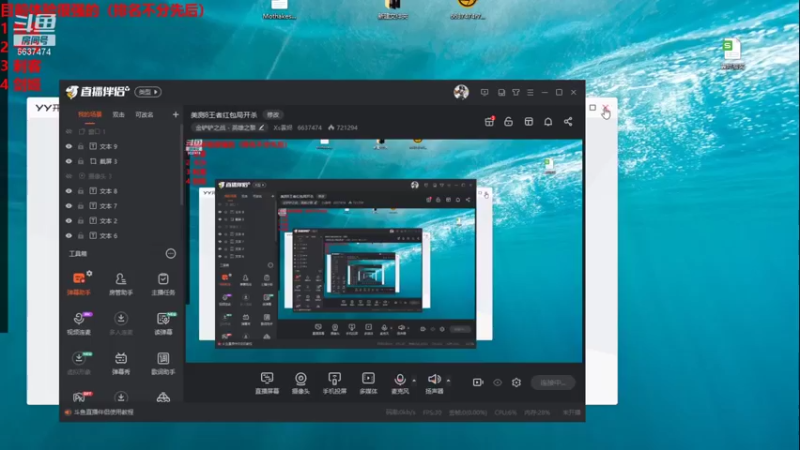Click the unlock padlock icon above preview
Screen dimensions: 800x450
point(508,121)
